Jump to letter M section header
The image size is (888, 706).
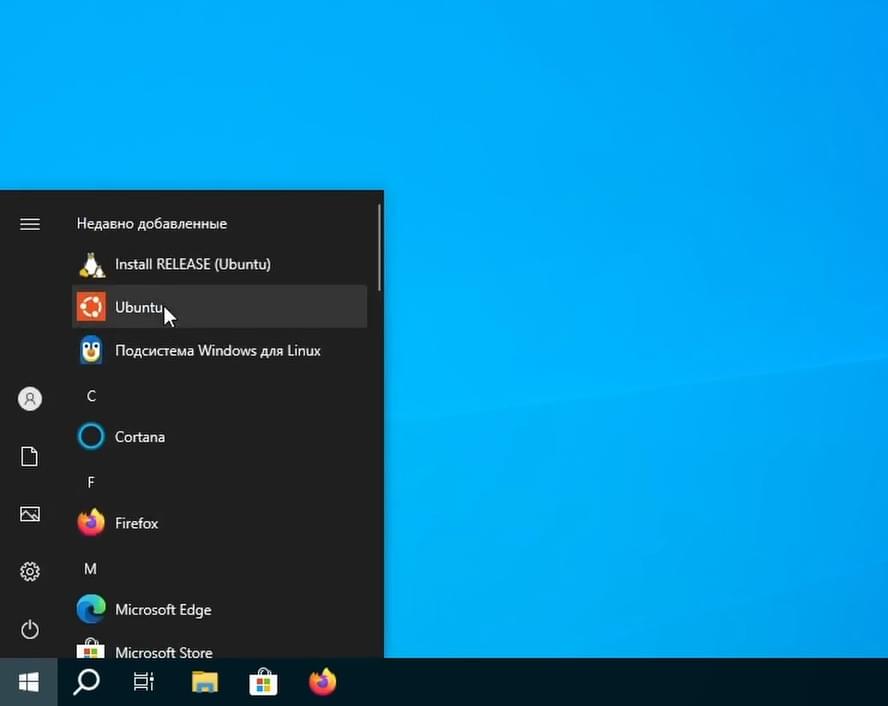[91, 569]
